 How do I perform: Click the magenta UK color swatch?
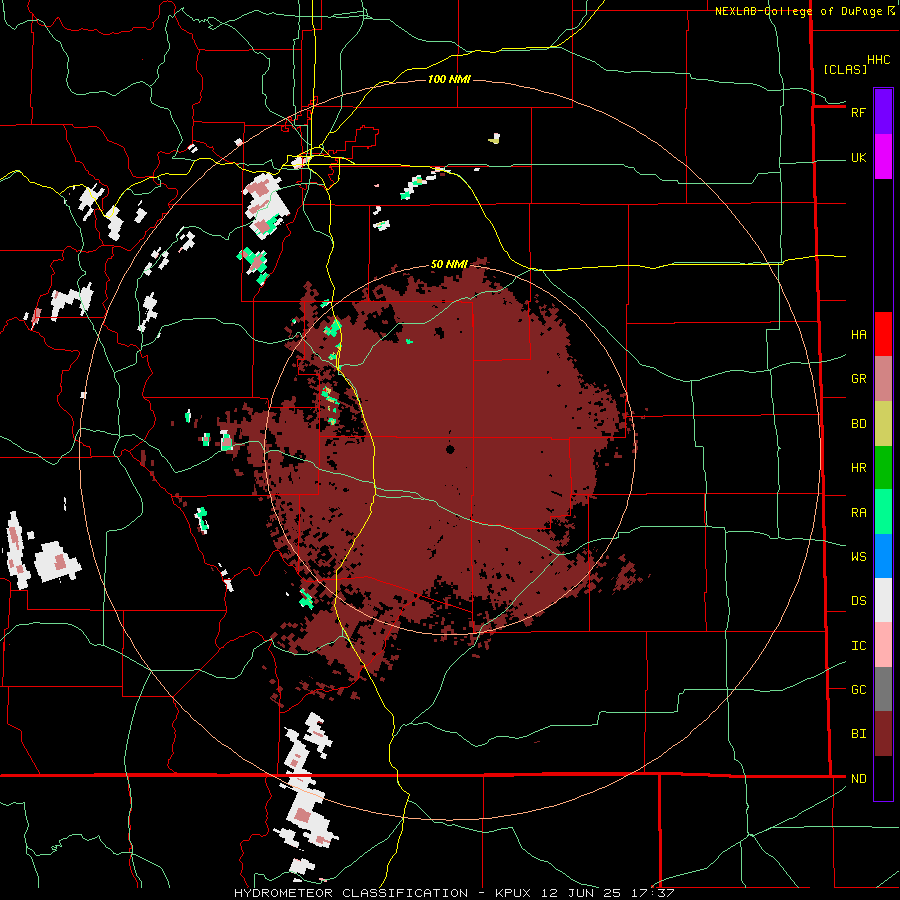coord(883,157)
